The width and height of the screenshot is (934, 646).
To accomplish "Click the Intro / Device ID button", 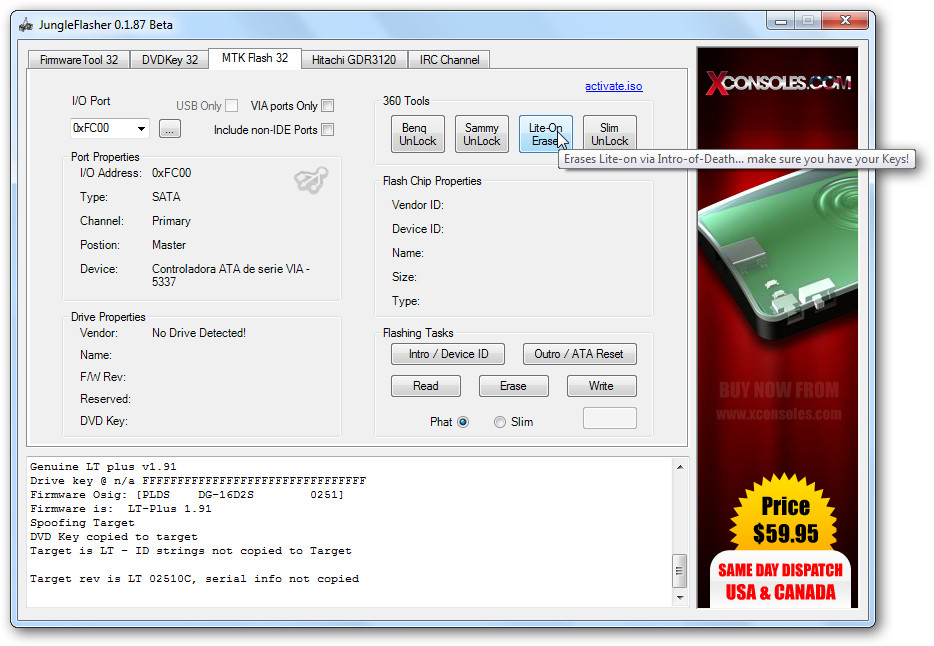I will pos(448,354).
